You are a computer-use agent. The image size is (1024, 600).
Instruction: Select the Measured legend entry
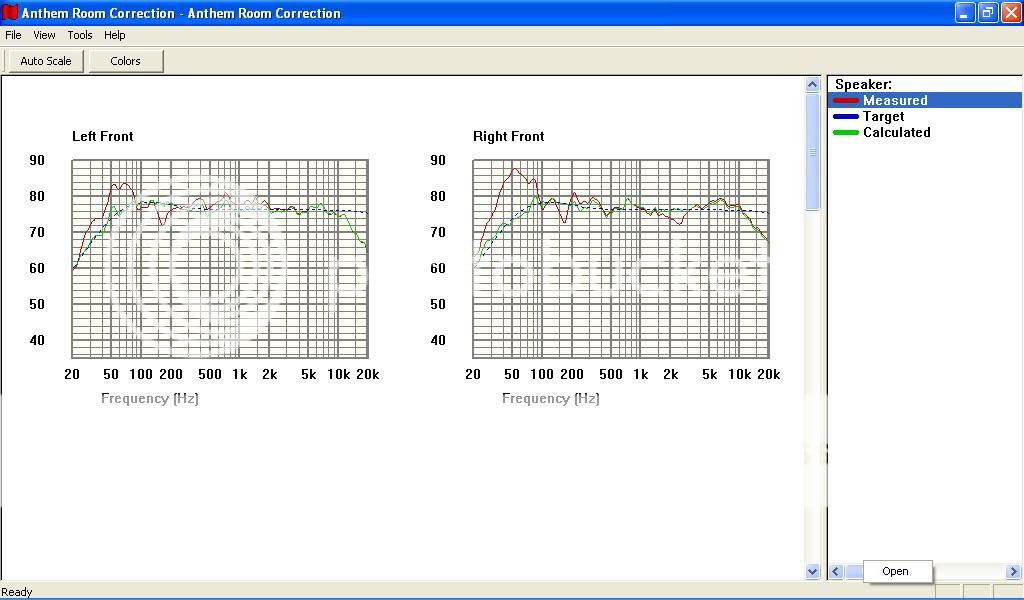(x=925, y=100)
